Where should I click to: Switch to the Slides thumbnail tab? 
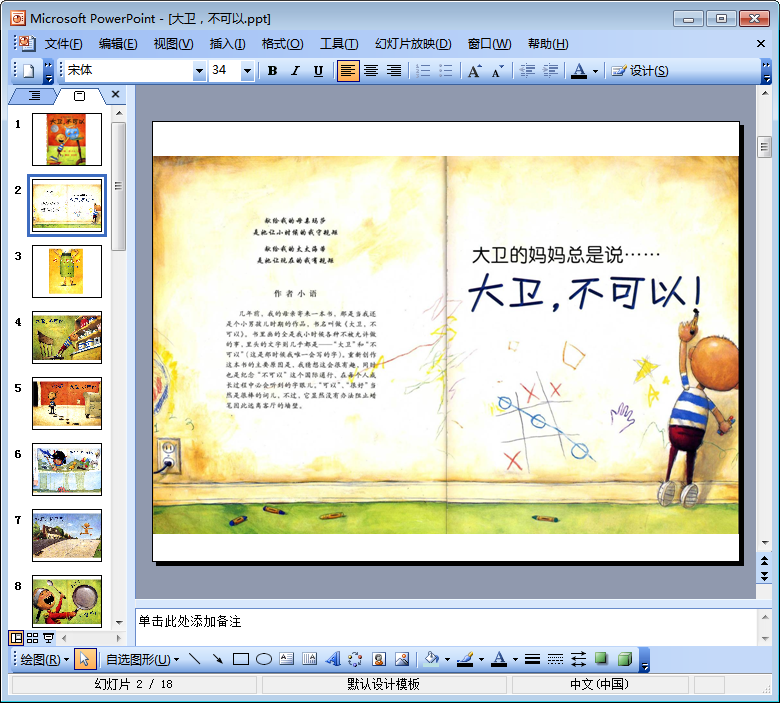click(x=80, y=96)
